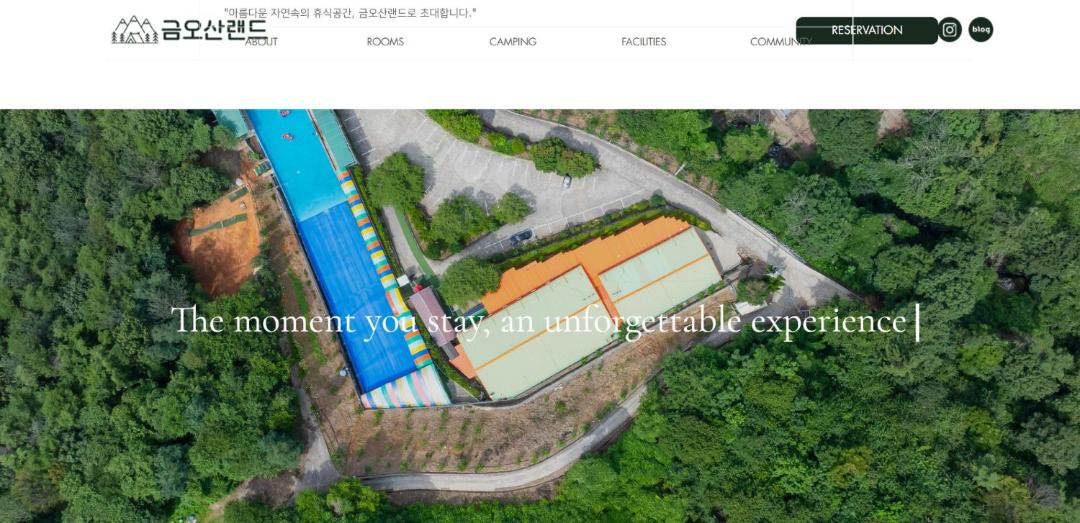Viewport: 1080px width, 523px height.
Task: Go to the FACILITIES menu
Action: click(x=643, y=42)
